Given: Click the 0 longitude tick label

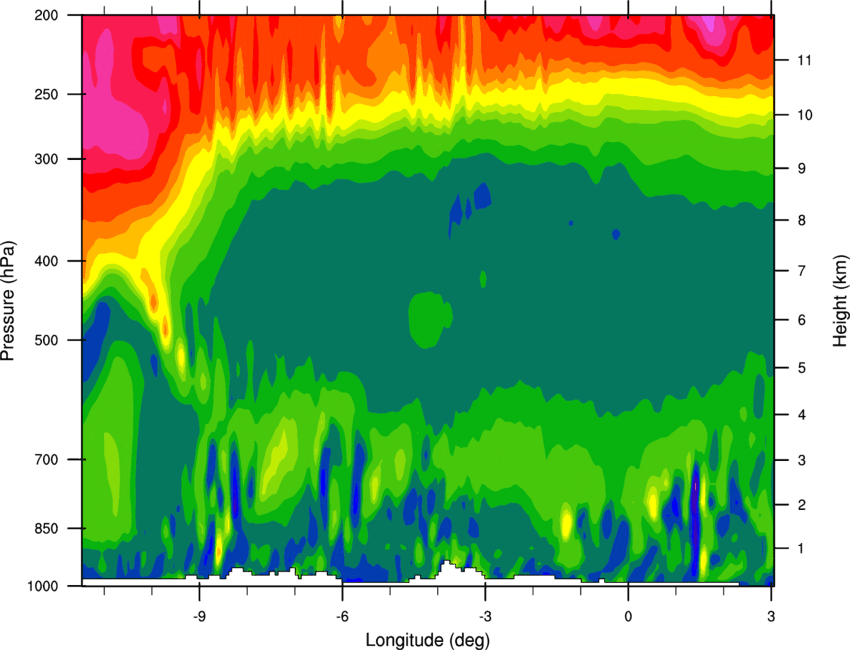Looking at the screenshot, I should (628, 616).
